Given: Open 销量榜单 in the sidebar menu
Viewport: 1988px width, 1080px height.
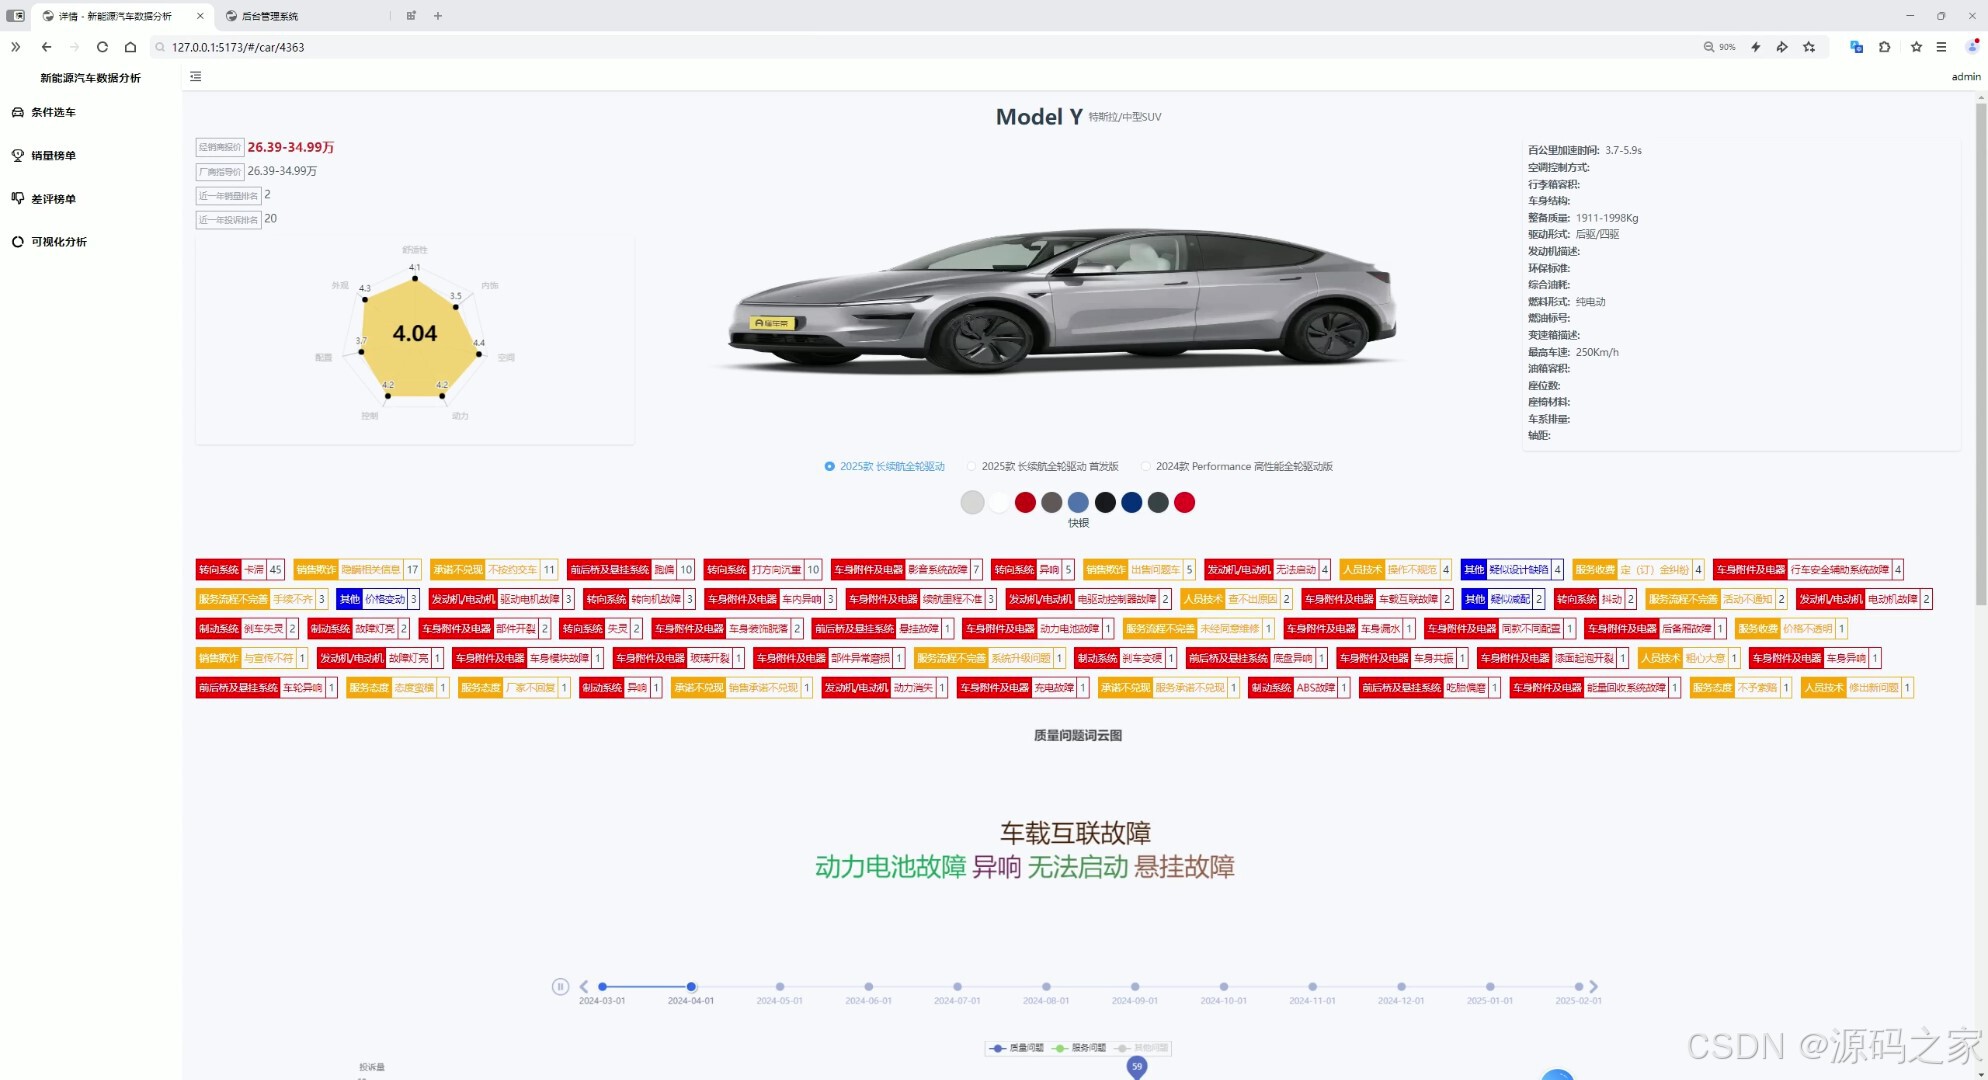Looking at the screenshot, I should [53, 156].
